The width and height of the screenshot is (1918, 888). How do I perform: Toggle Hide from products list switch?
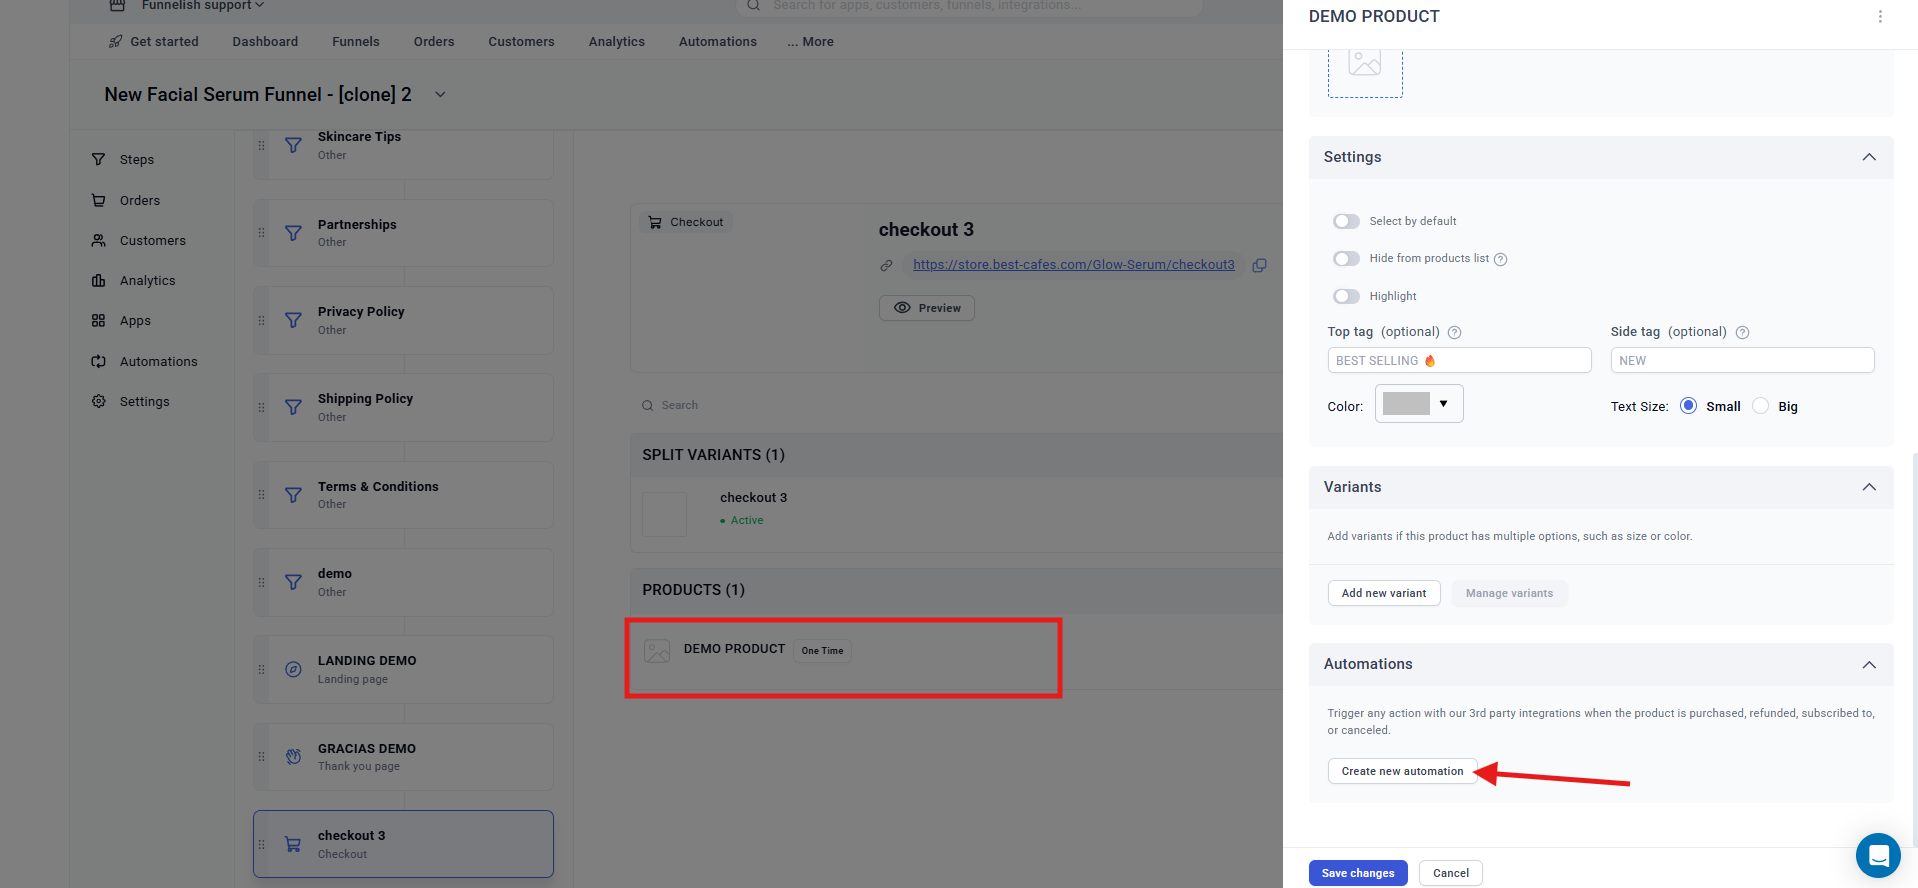1346,259
